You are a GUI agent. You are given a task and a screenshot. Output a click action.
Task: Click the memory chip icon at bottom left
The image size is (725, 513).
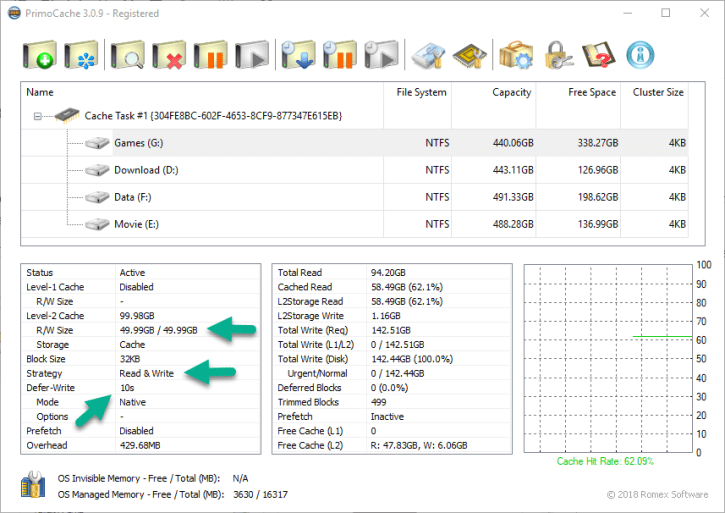(x=32, y=486)
